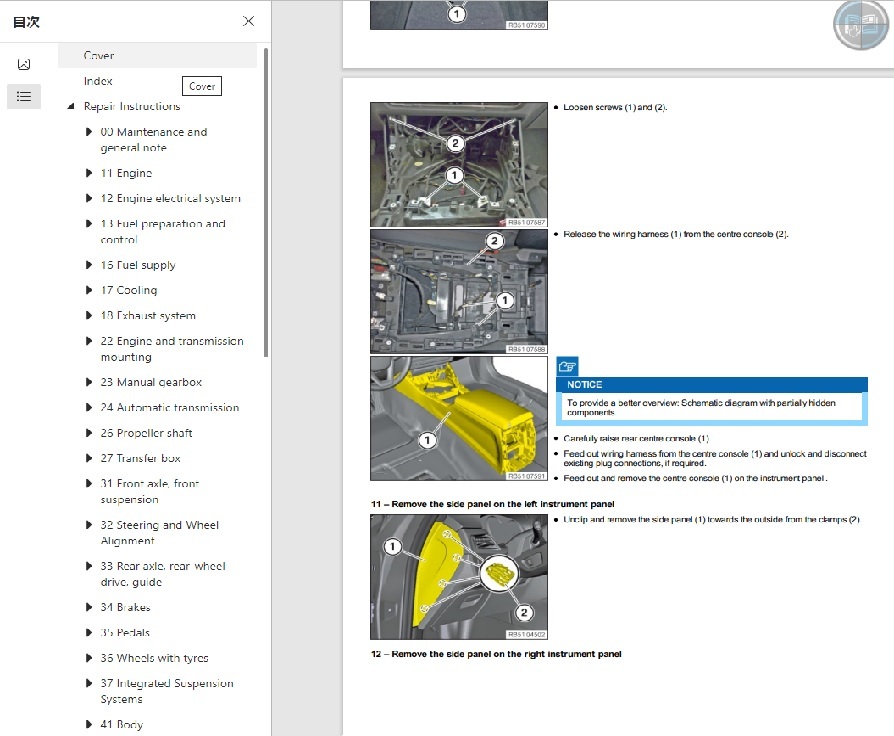Click the loosen screws console photo
Viewport: 894px width, 736px height.
point(459,165)
